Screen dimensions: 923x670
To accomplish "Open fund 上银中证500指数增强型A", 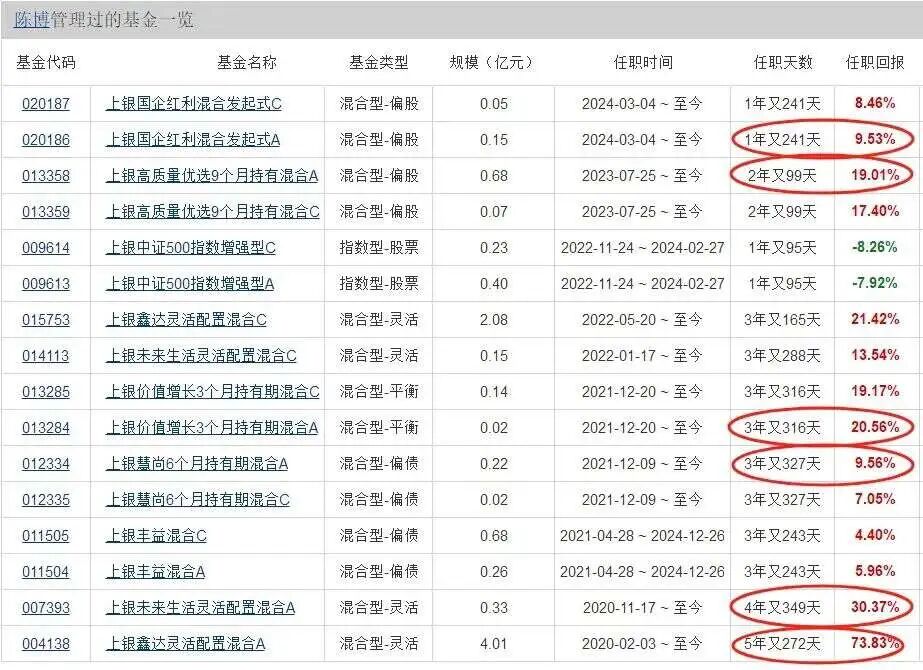I will (x=190, y=284).
